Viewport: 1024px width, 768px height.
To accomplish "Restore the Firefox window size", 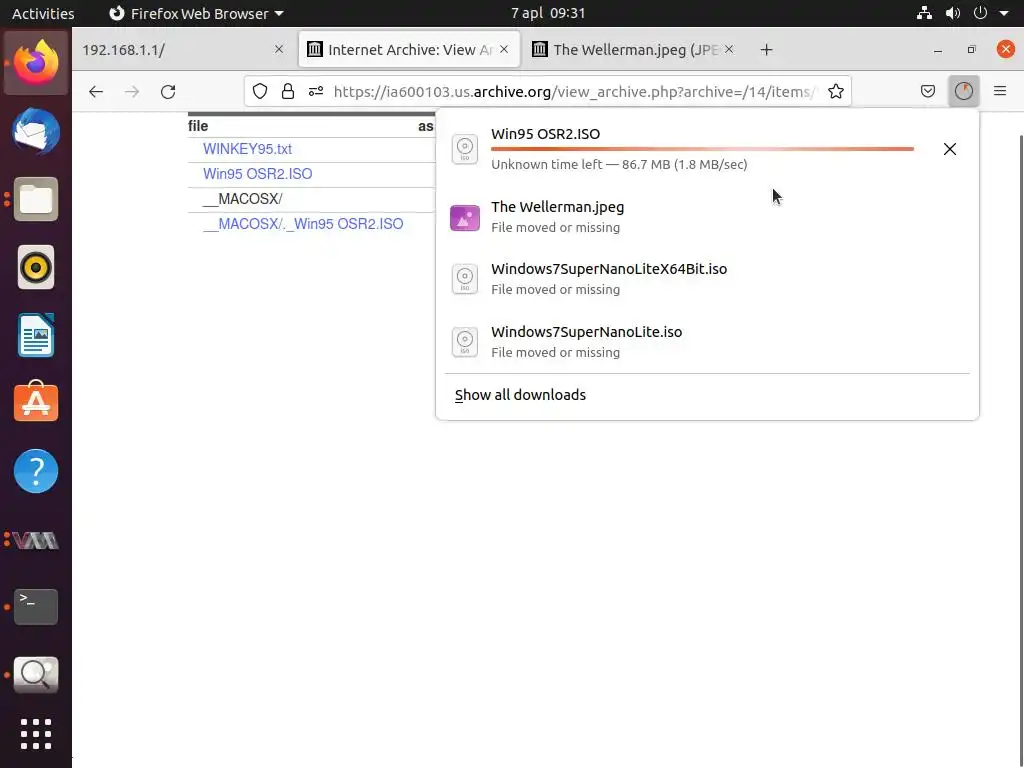I will click(x=972, y=50).
